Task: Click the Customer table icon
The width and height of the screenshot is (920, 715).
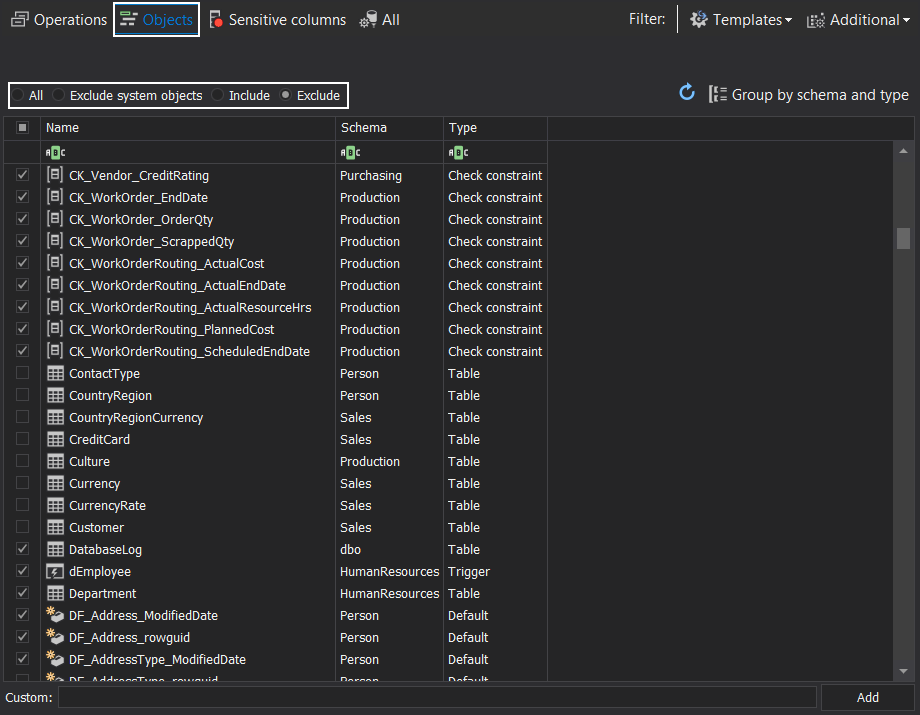Action: coord(55,527)
